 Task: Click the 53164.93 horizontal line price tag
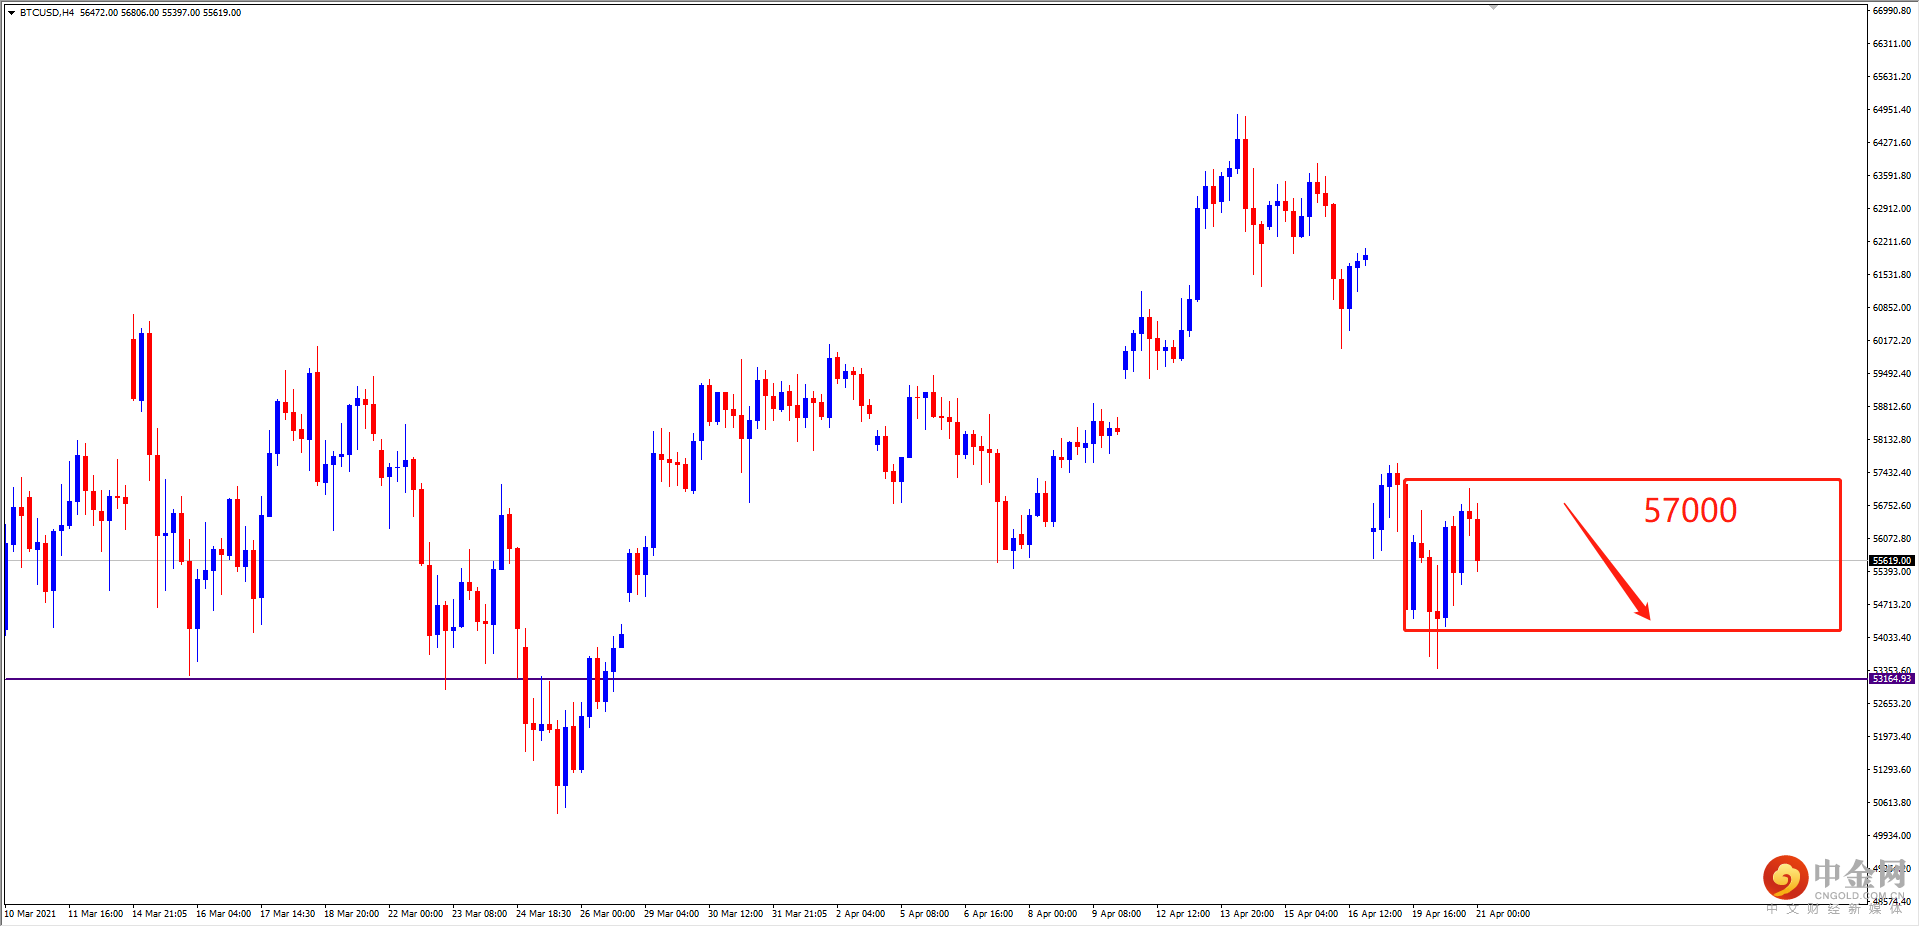click(x=1891, y=679)
